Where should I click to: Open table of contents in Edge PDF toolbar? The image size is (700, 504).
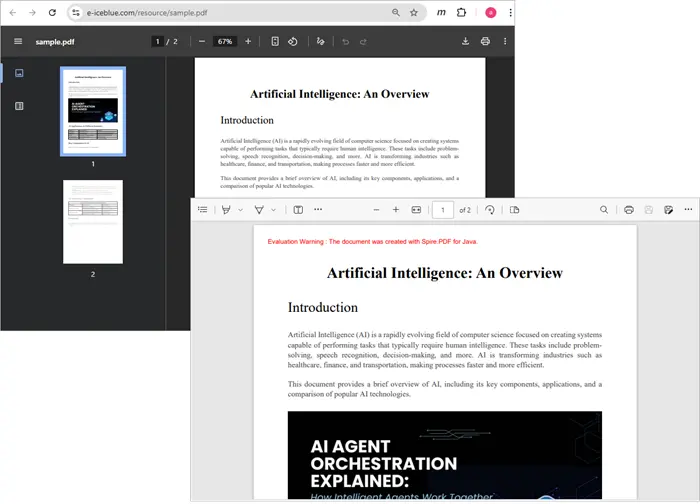pos(203,210)
